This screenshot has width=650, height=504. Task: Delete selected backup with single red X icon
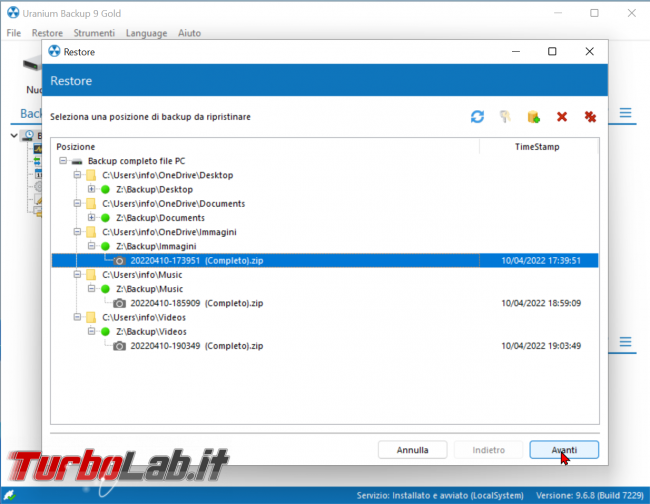coord(562,117)
